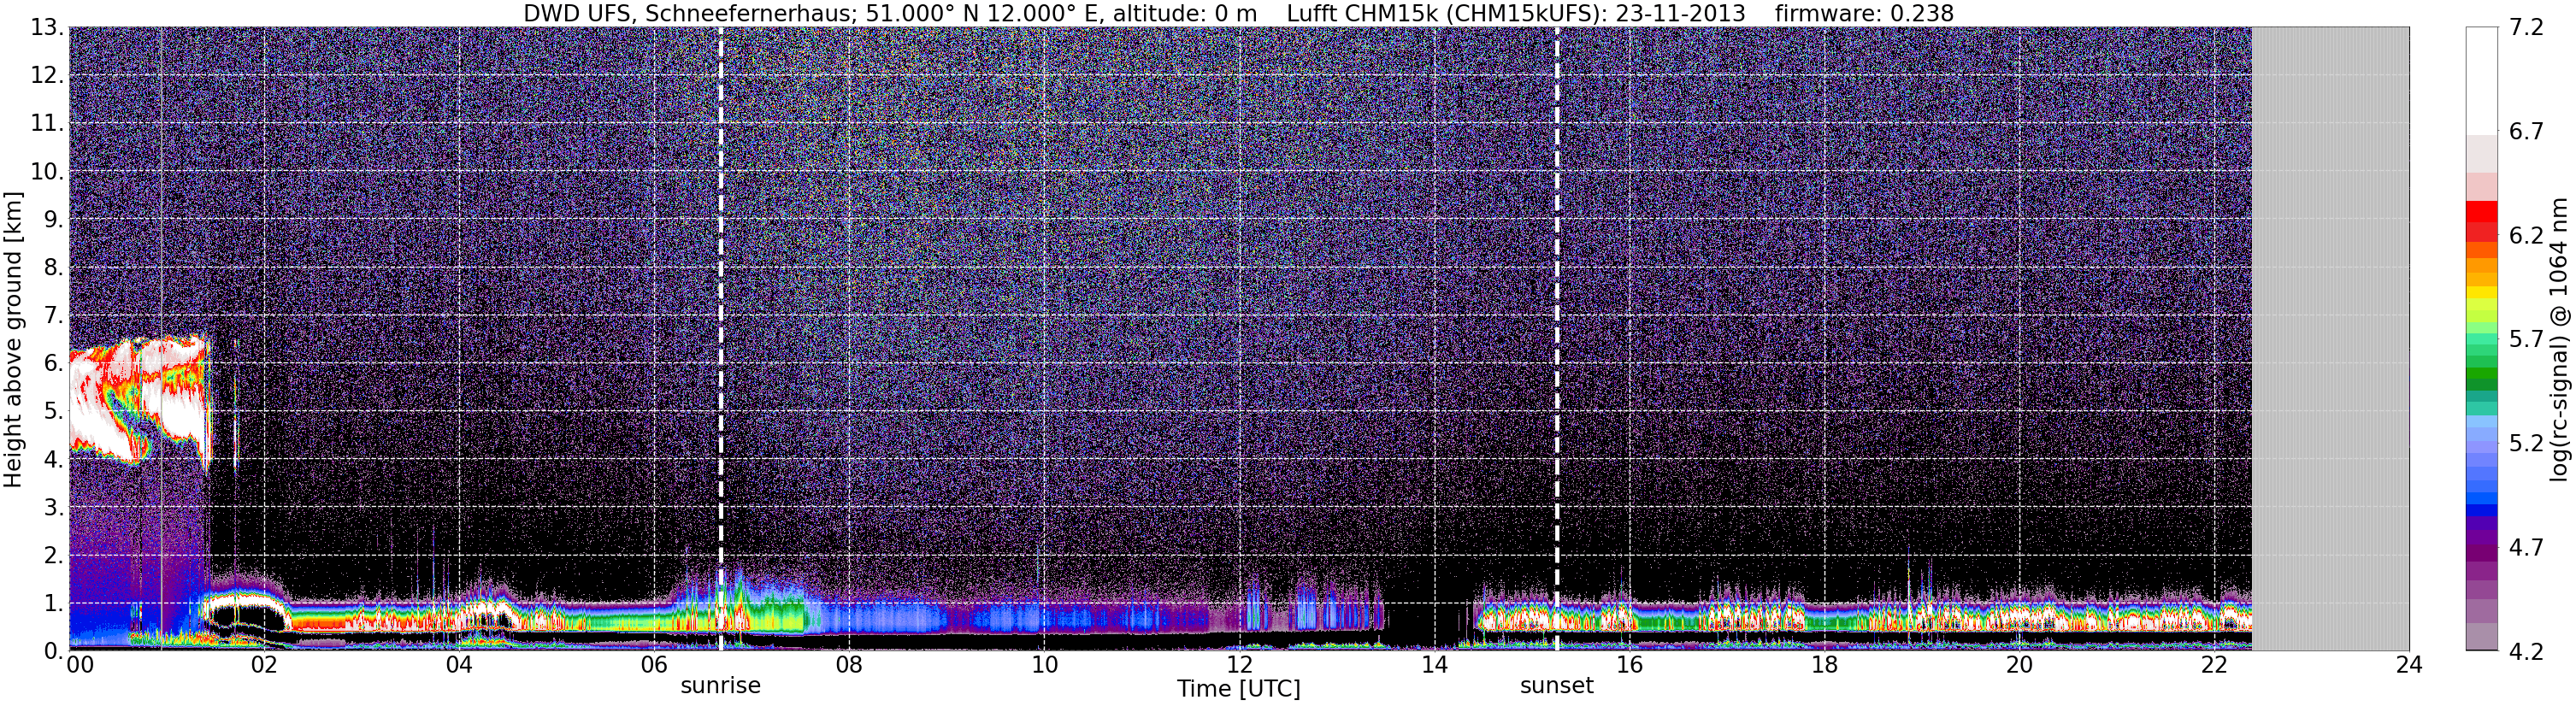Click the sunrise label below the axis

click(721, 686)
